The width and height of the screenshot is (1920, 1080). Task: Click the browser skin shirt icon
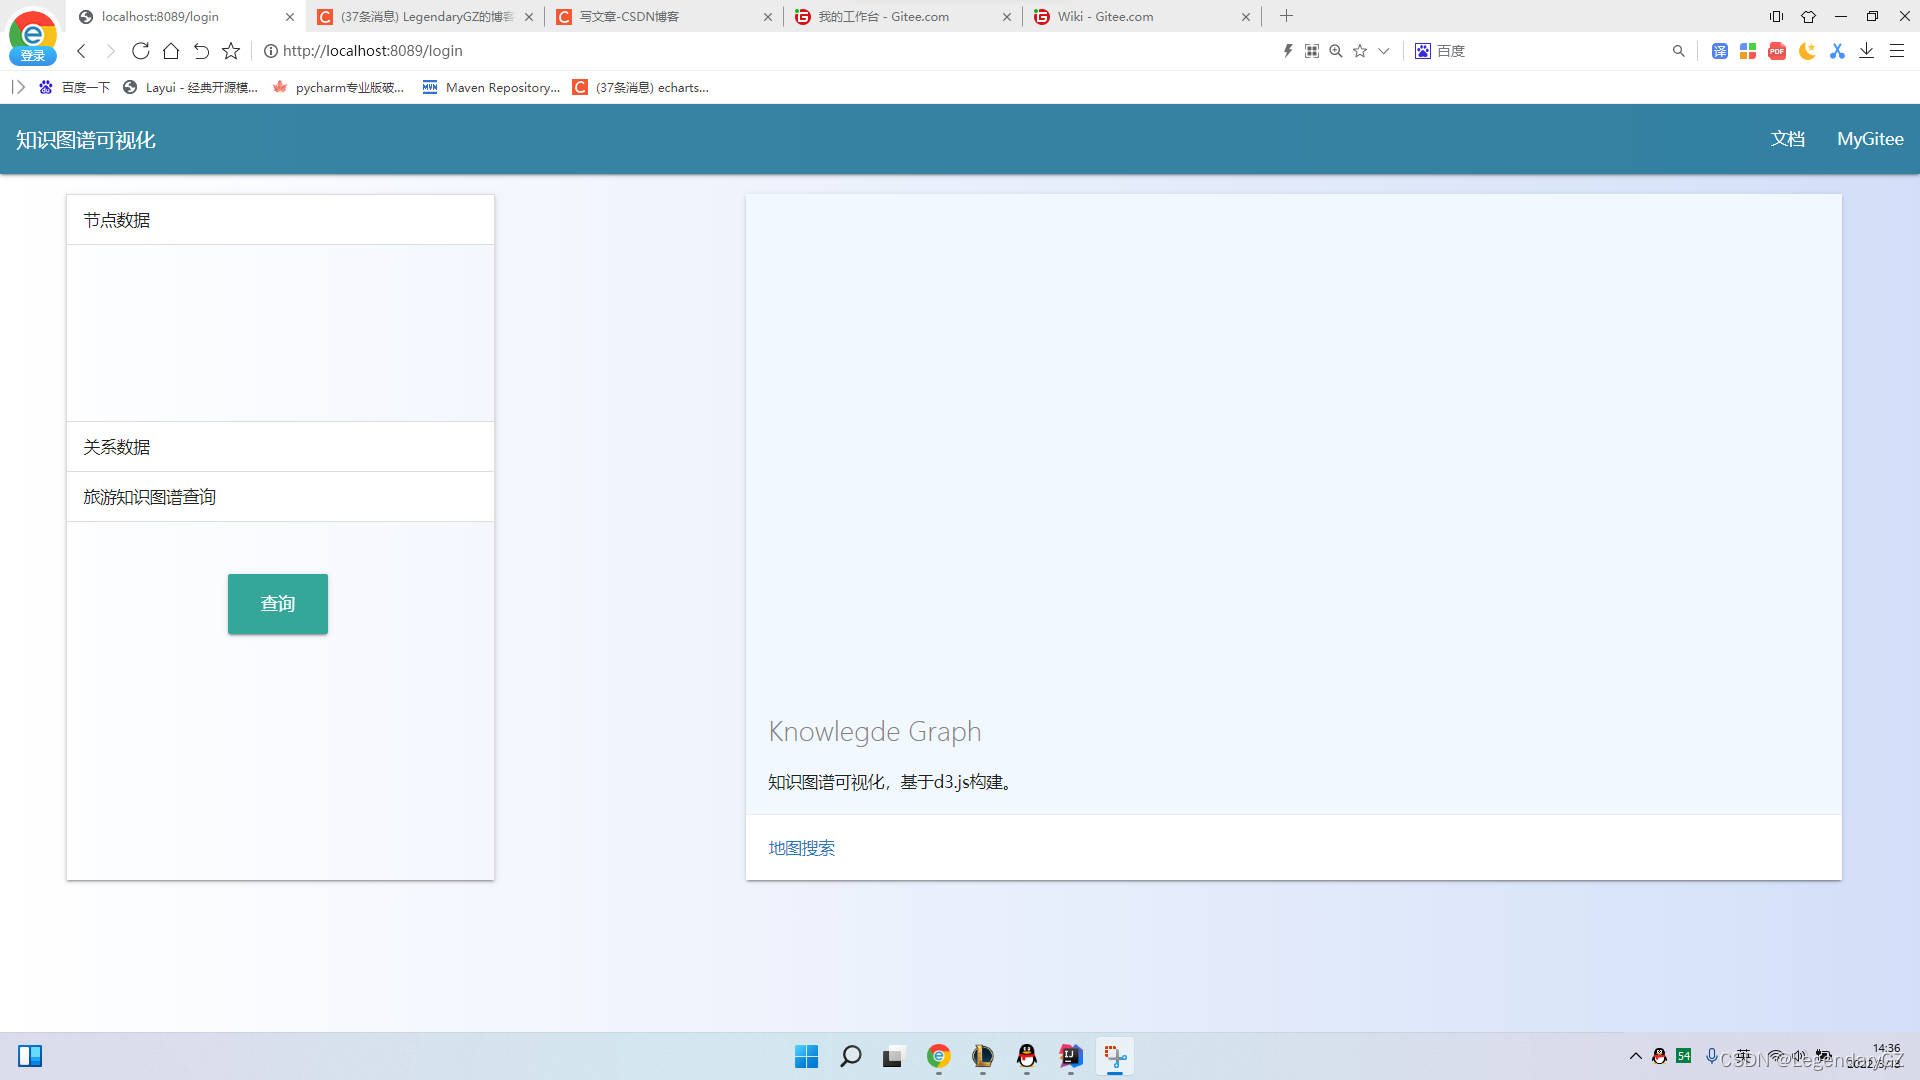pos(1808,16)
